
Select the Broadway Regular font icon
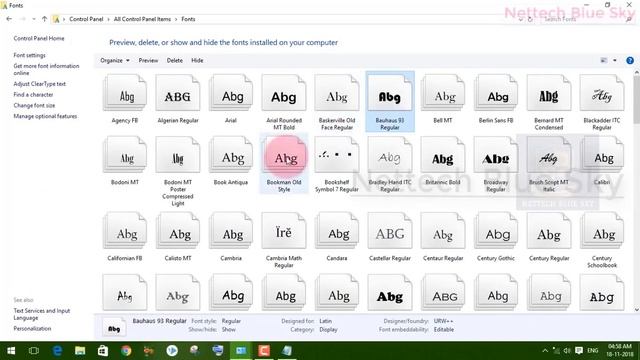[496, 155]
